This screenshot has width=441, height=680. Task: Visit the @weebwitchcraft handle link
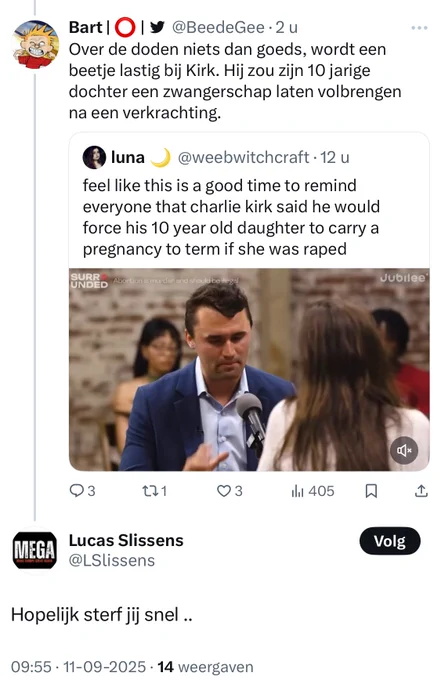[243, 157]
